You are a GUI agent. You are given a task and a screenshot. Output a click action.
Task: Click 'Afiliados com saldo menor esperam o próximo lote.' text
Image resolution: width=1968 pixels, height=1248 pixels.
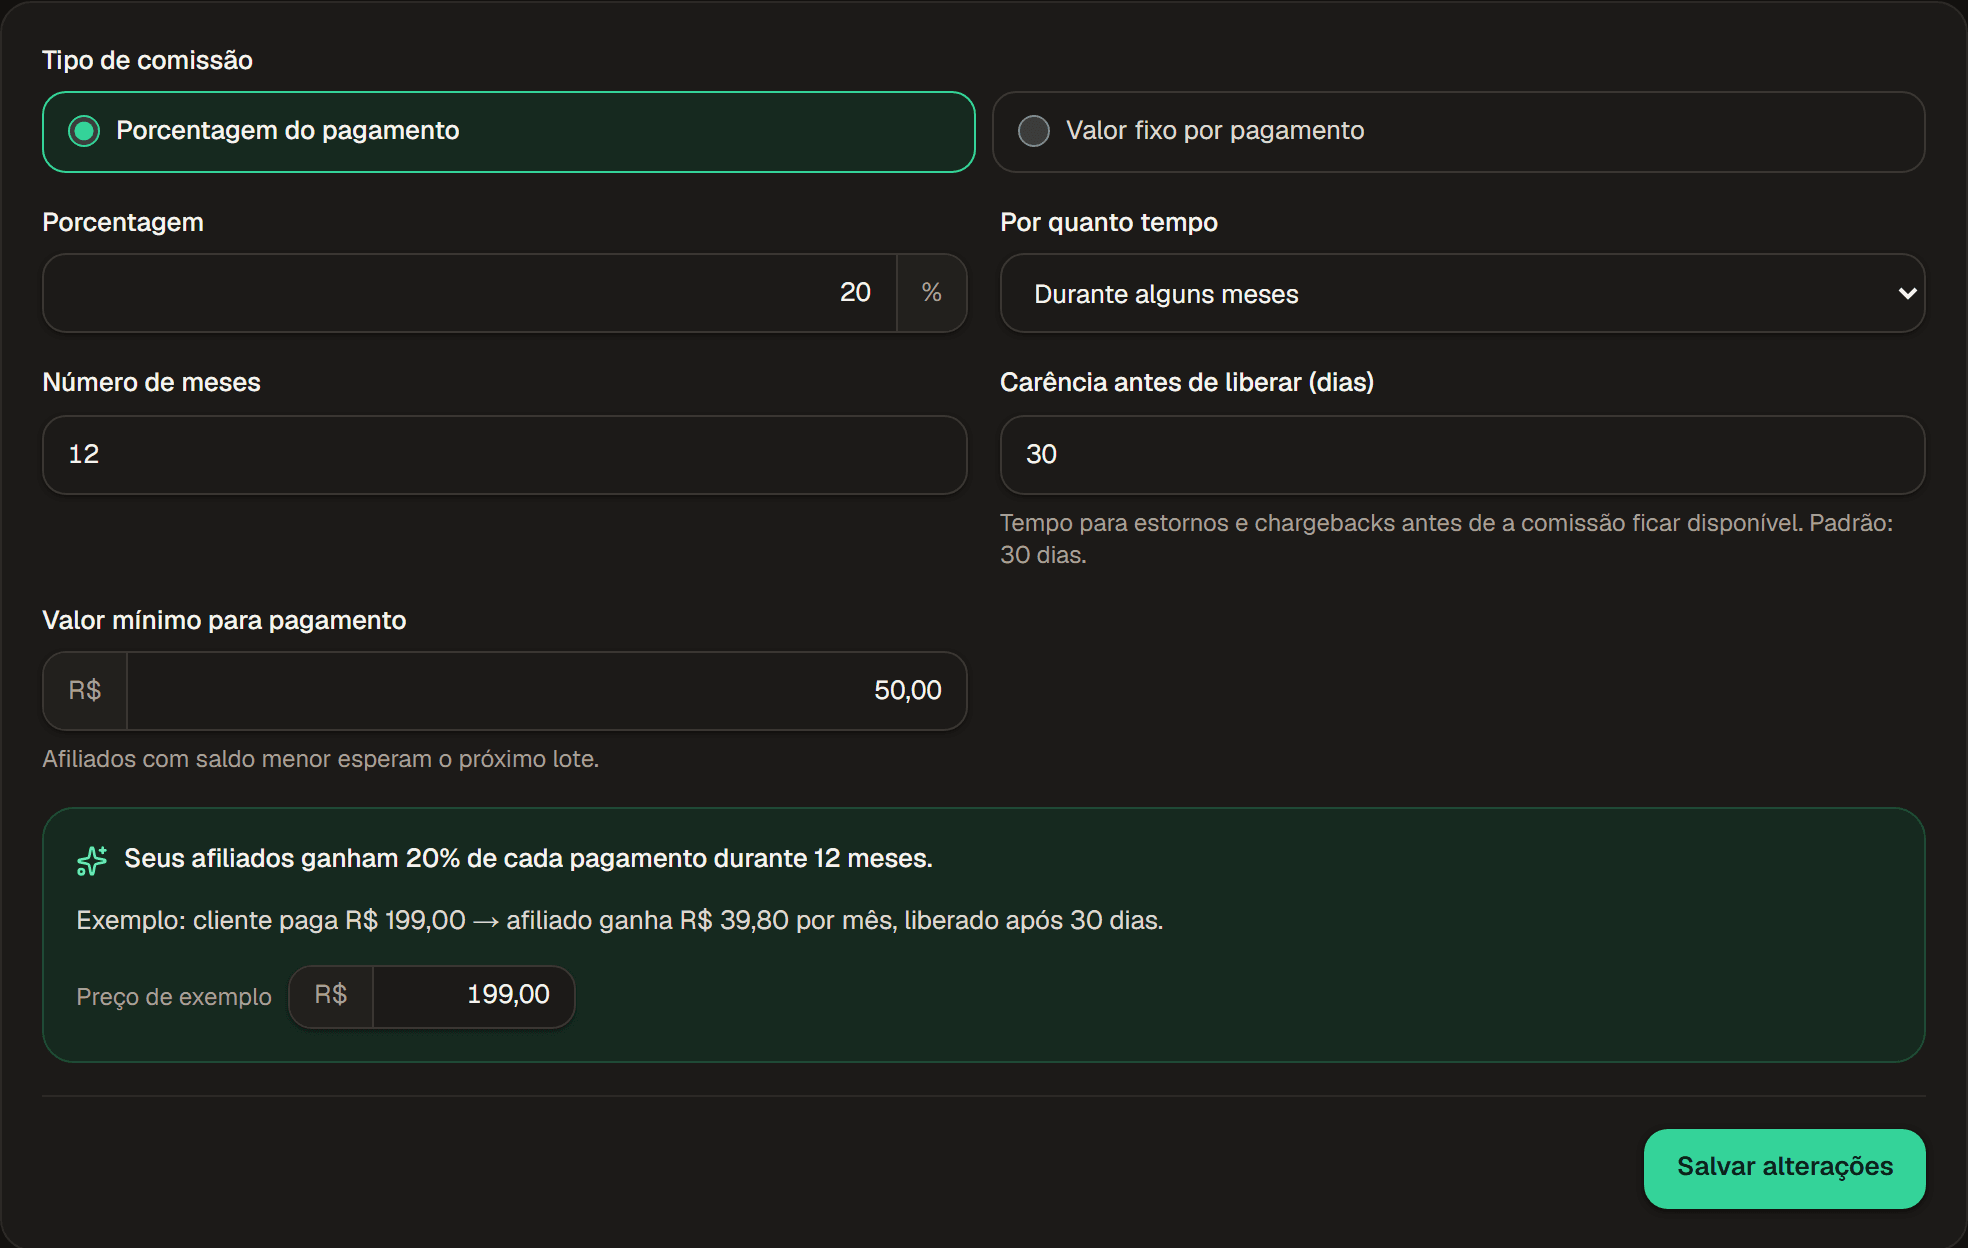point(320,759)
